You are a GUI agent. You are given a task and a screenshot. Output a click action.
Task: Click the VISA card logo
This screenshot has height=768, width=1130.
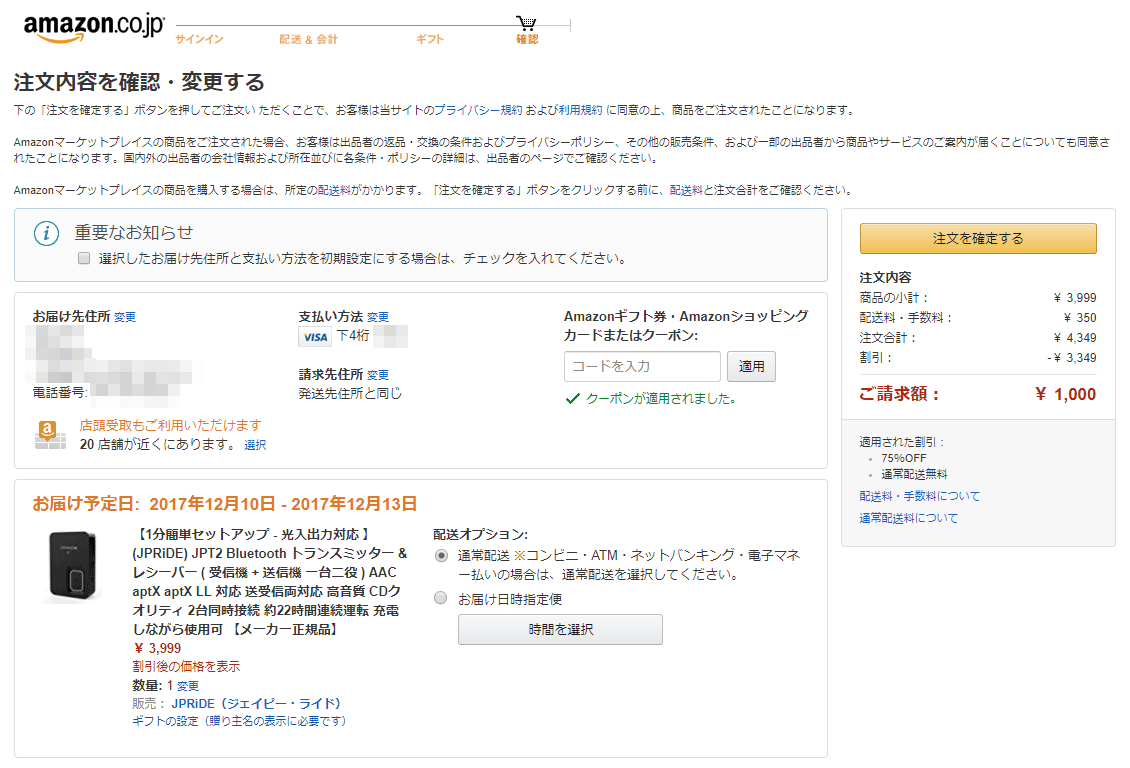[315, 336]
